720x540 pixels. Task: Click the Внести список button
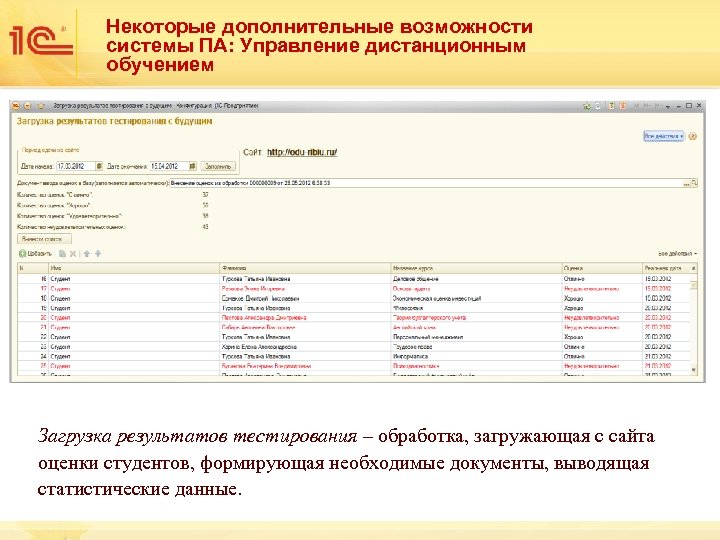[x=44, y=239]
